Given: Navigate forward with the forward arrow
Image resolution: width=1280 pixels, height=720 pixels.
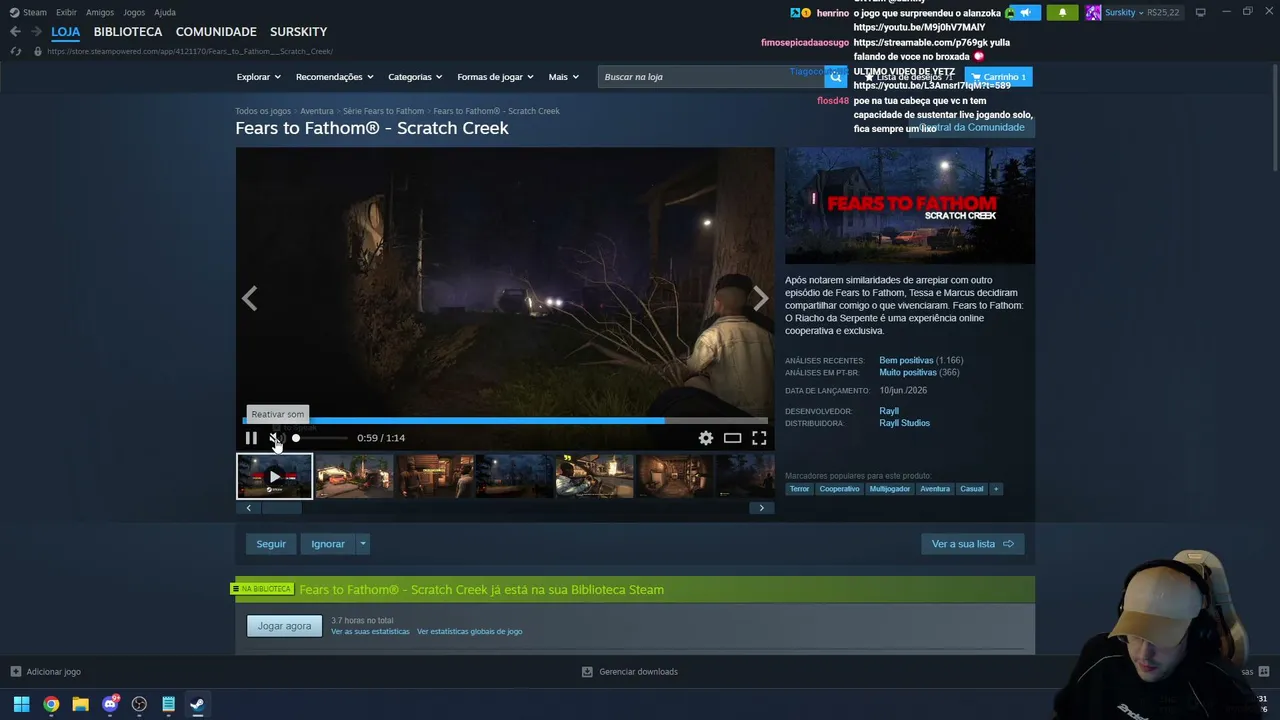Looking at the screenshot, I should pyautogui.click(x=36, y=32).
